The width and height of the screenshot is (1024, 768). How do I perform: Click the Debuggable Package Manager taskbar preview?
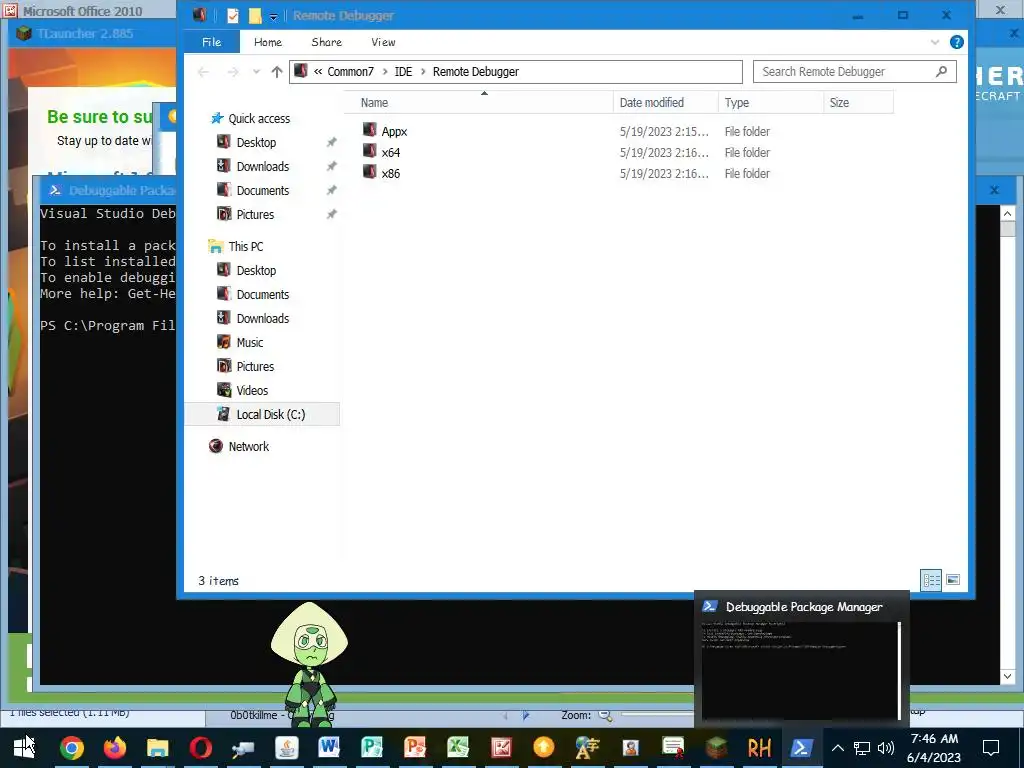pyautogui.click(x=801, y=658)
